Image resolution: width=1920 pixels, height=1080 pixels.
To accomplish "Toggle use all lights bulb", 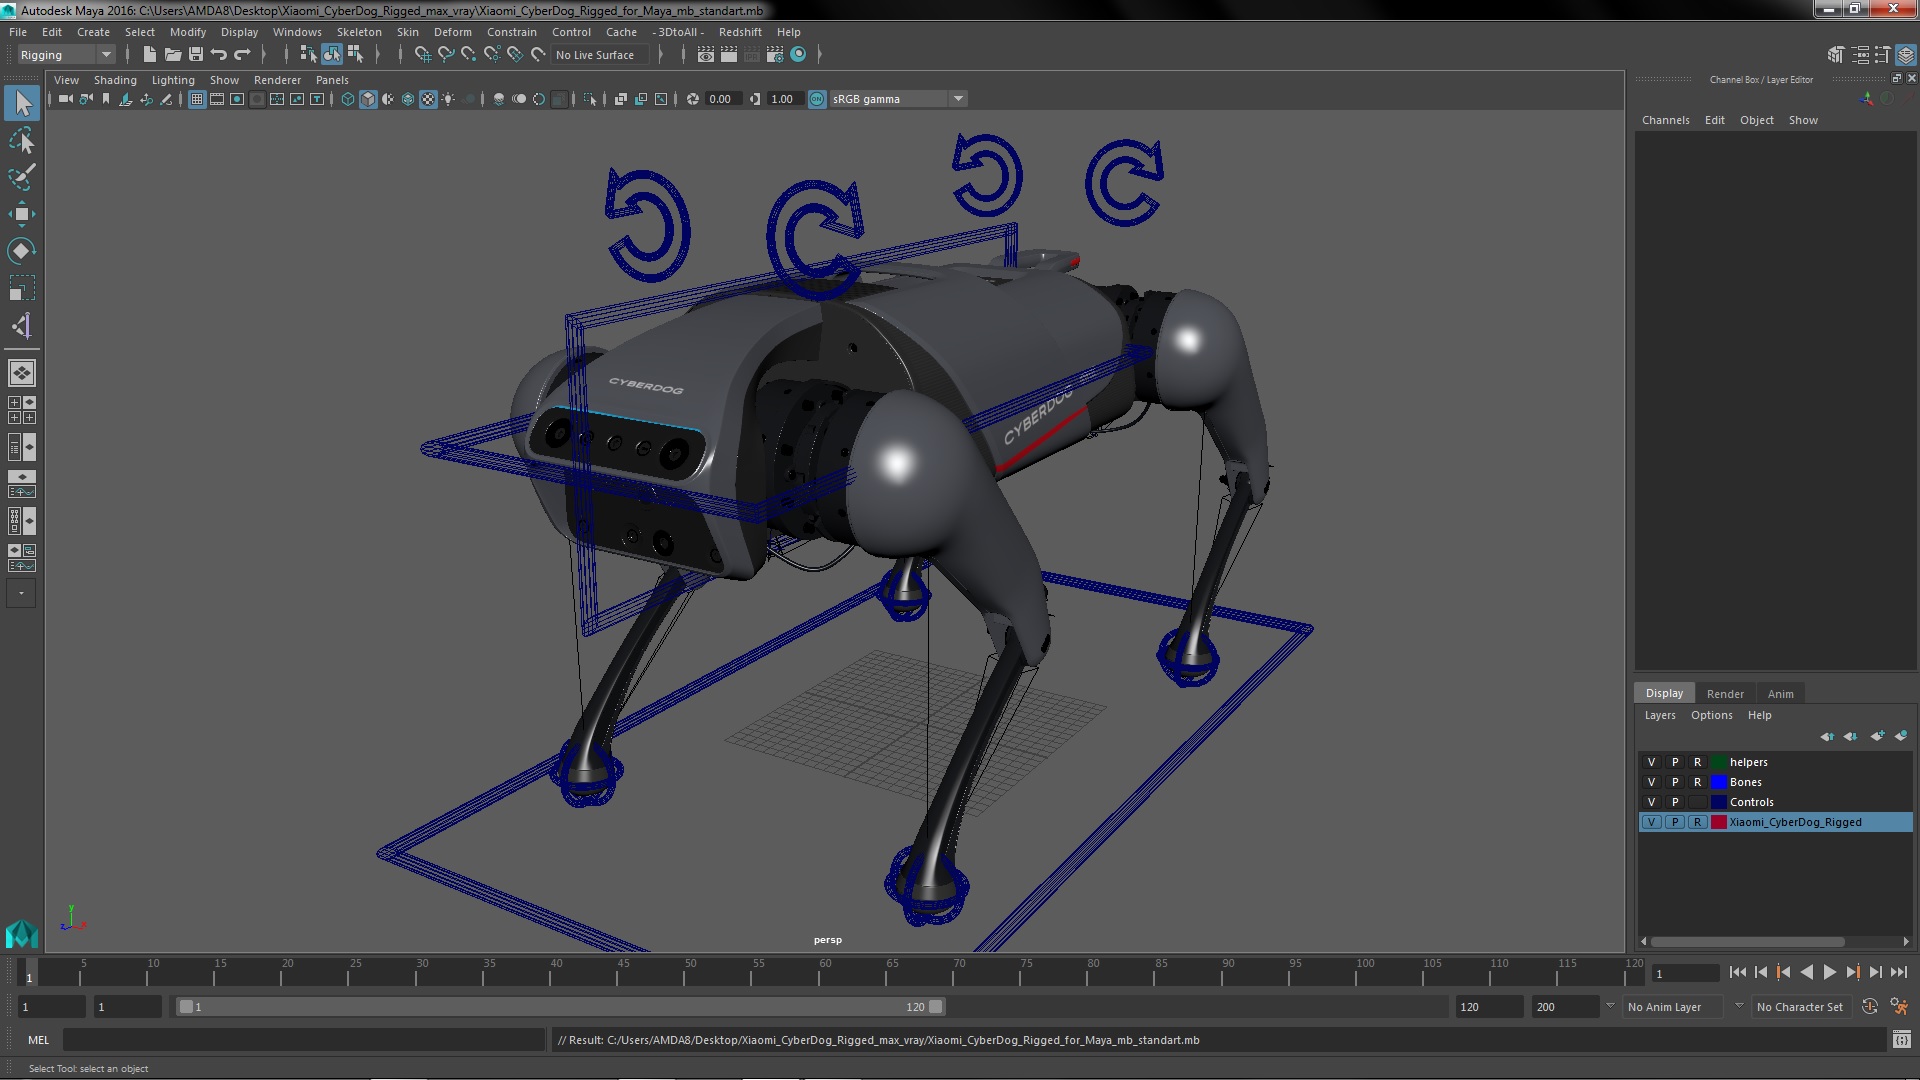I will tap(448, 99).
